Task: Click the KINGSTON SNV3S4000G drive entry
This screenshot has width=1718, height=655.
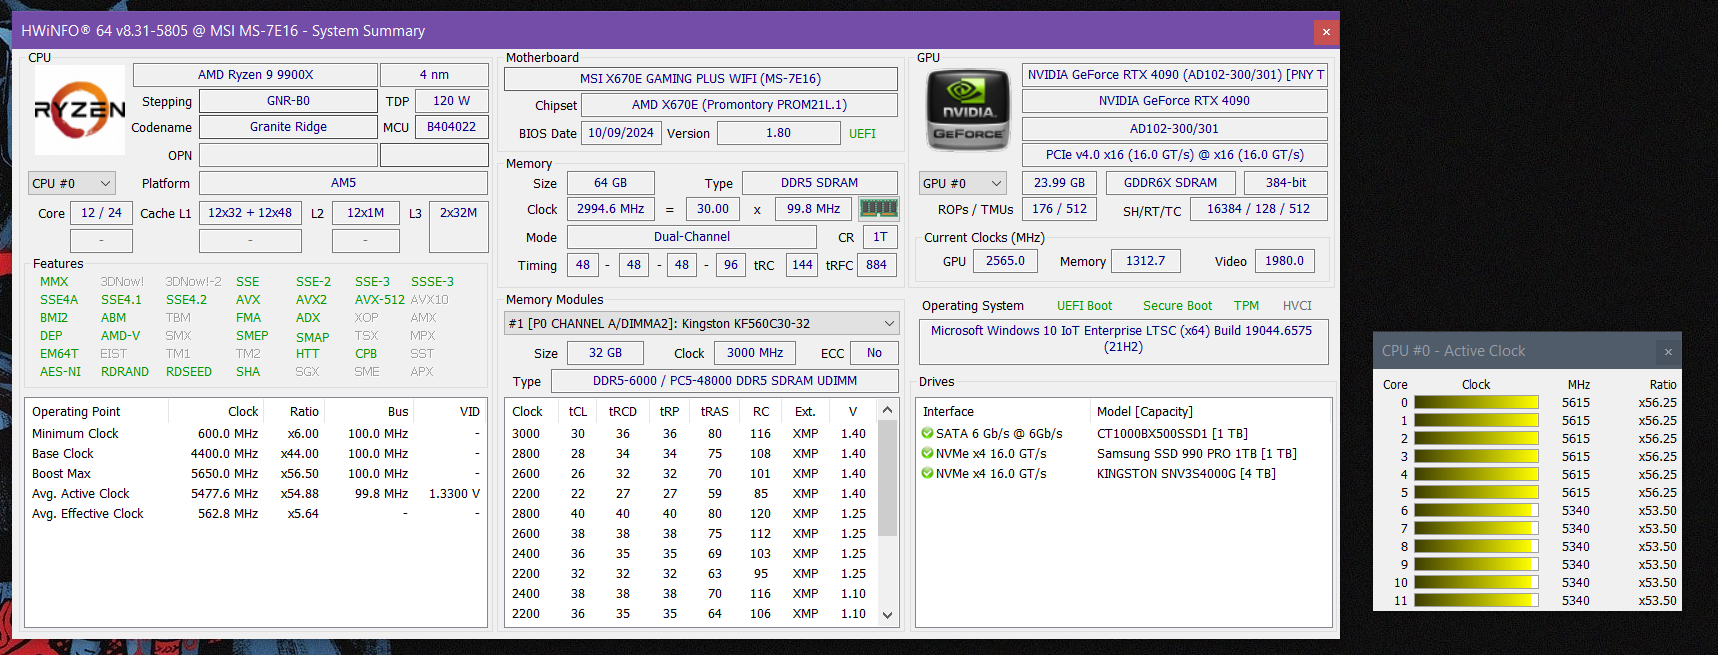Action: coord(1186,474)
